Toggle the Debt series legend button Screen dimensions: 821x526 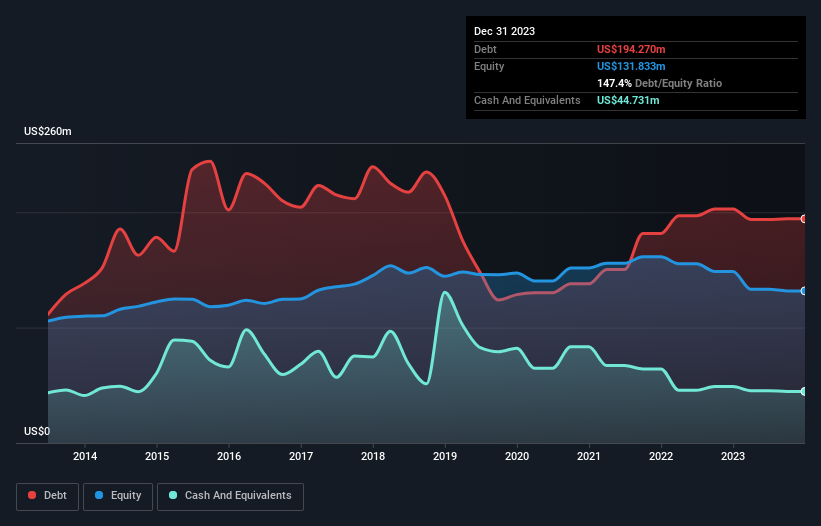pos(48,496)
